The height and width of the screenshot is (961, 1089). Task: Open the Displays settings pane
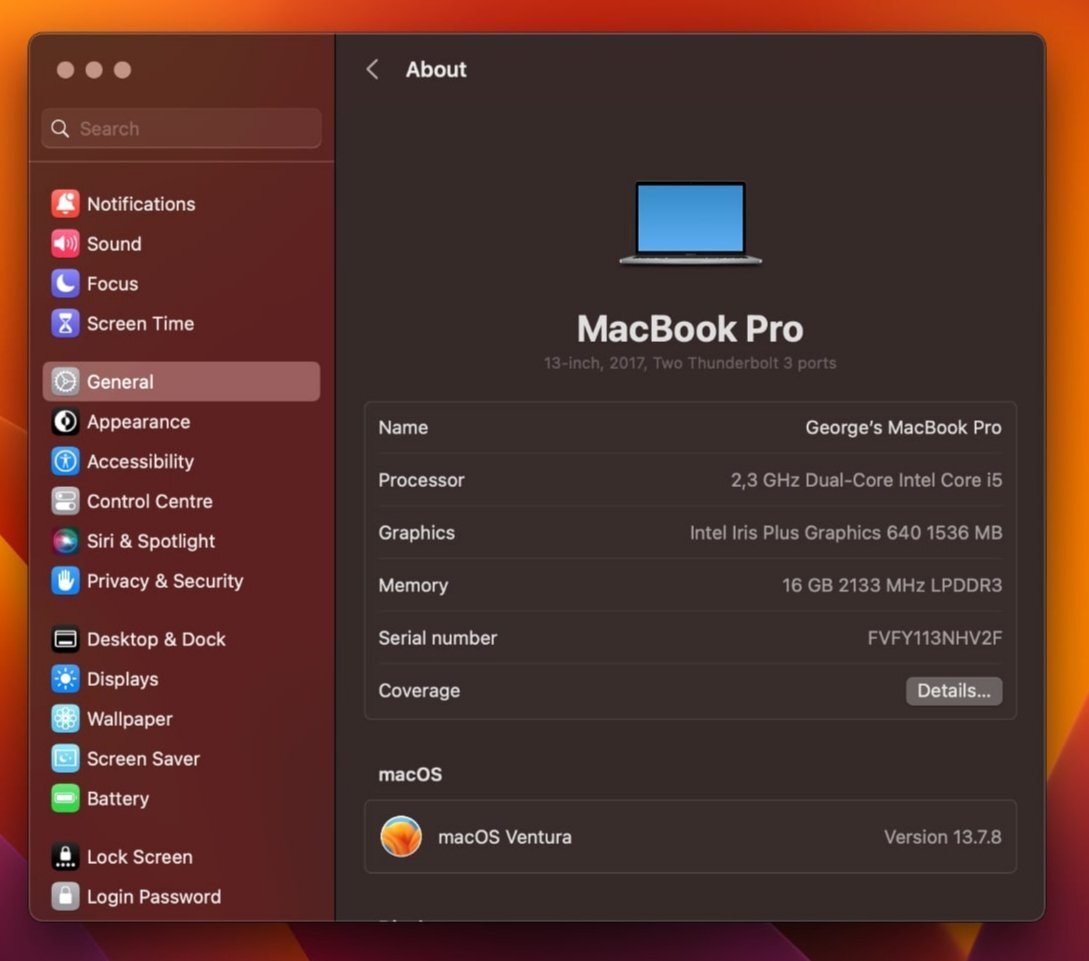(x=122, y=679)
